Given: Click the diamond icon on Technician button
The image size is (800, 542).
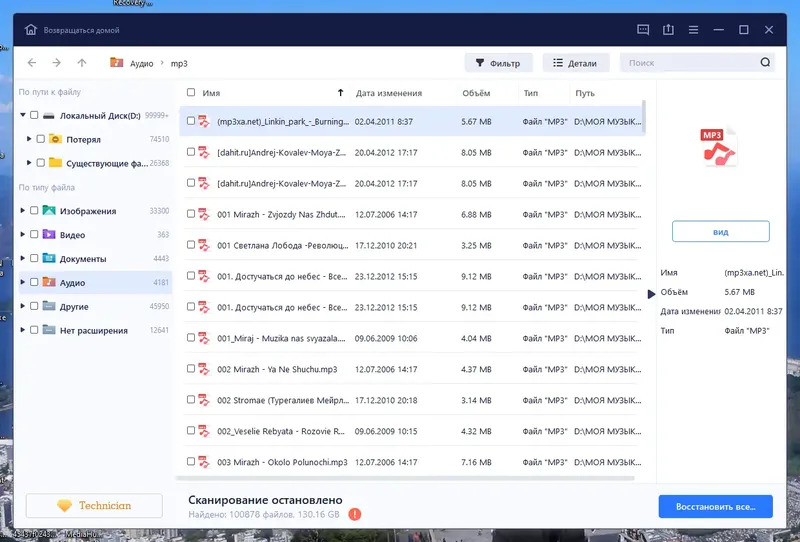Looking at the screenshot, I should pos(65,505).
